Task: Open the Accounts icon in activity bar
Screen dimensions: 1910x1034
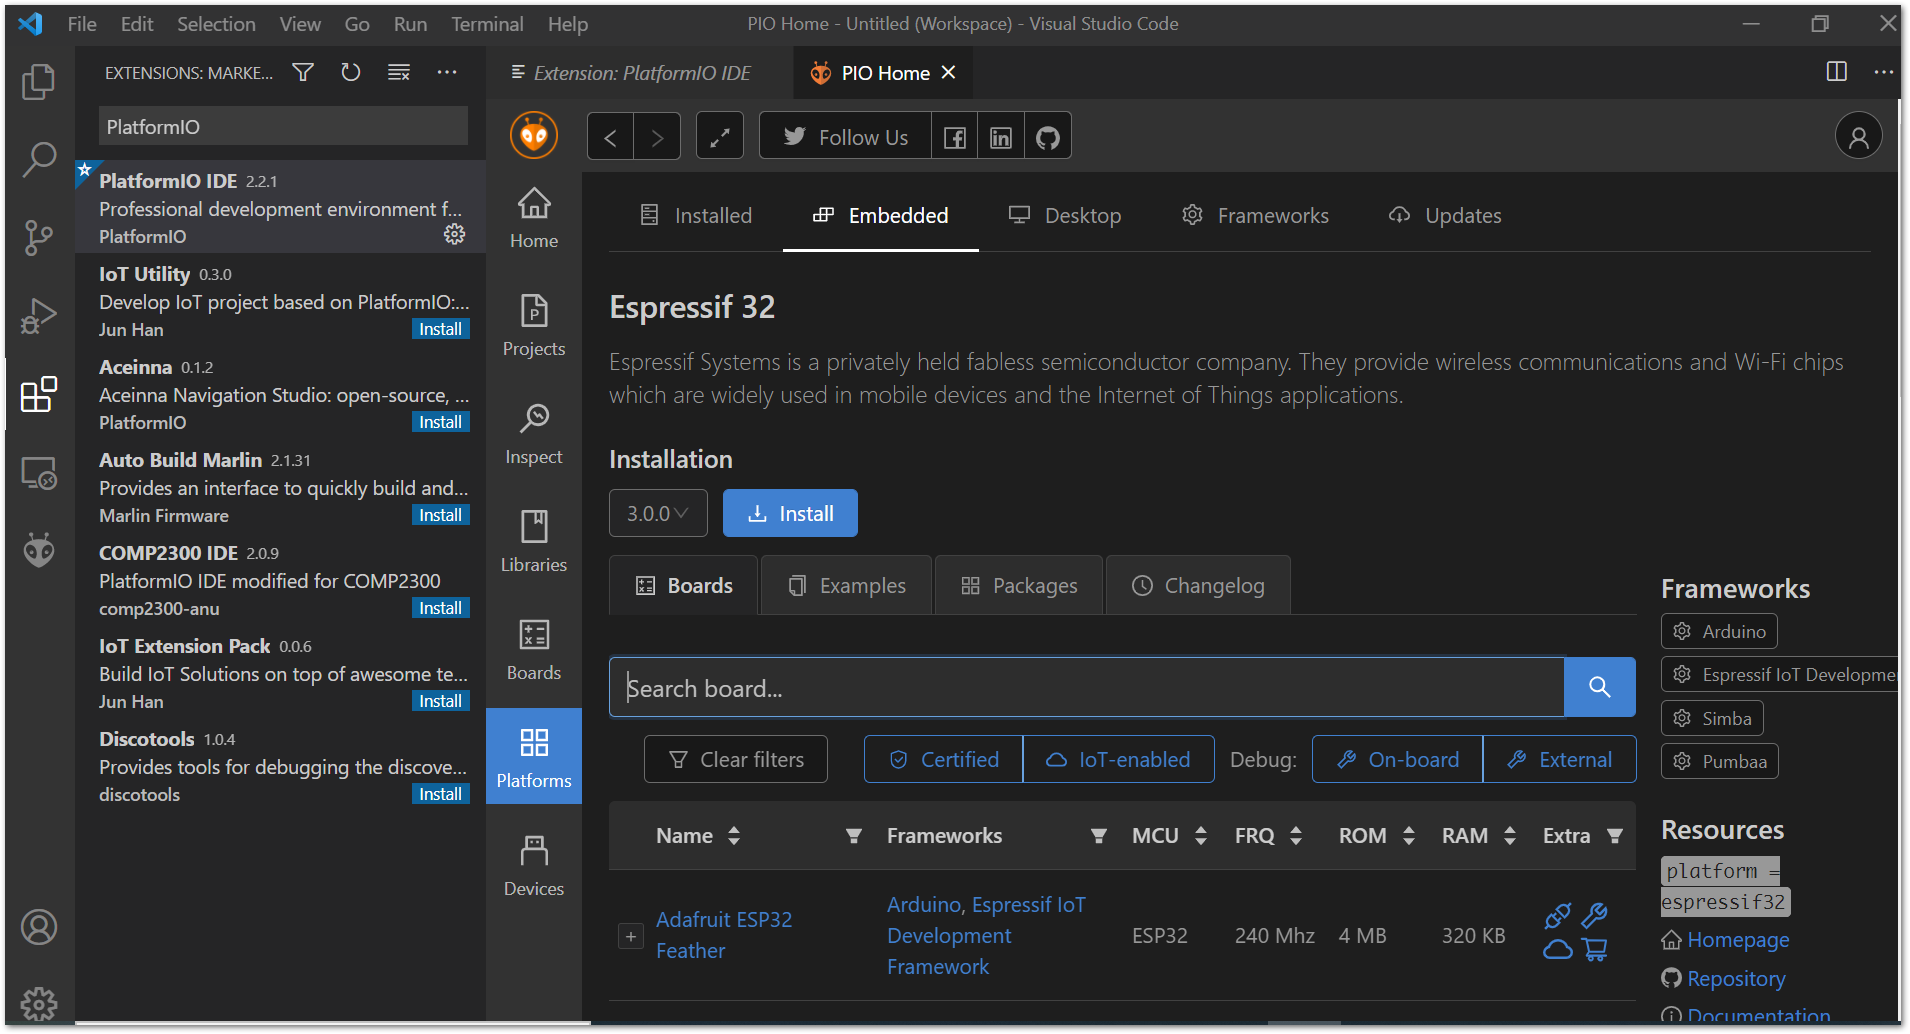Action: pyautogui.click(x=39, y=927)
